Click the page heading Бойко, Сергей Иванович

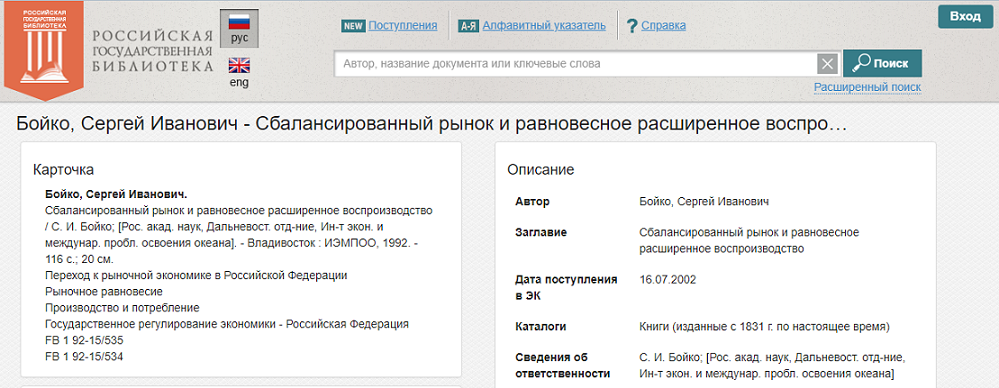pos(431,123)
